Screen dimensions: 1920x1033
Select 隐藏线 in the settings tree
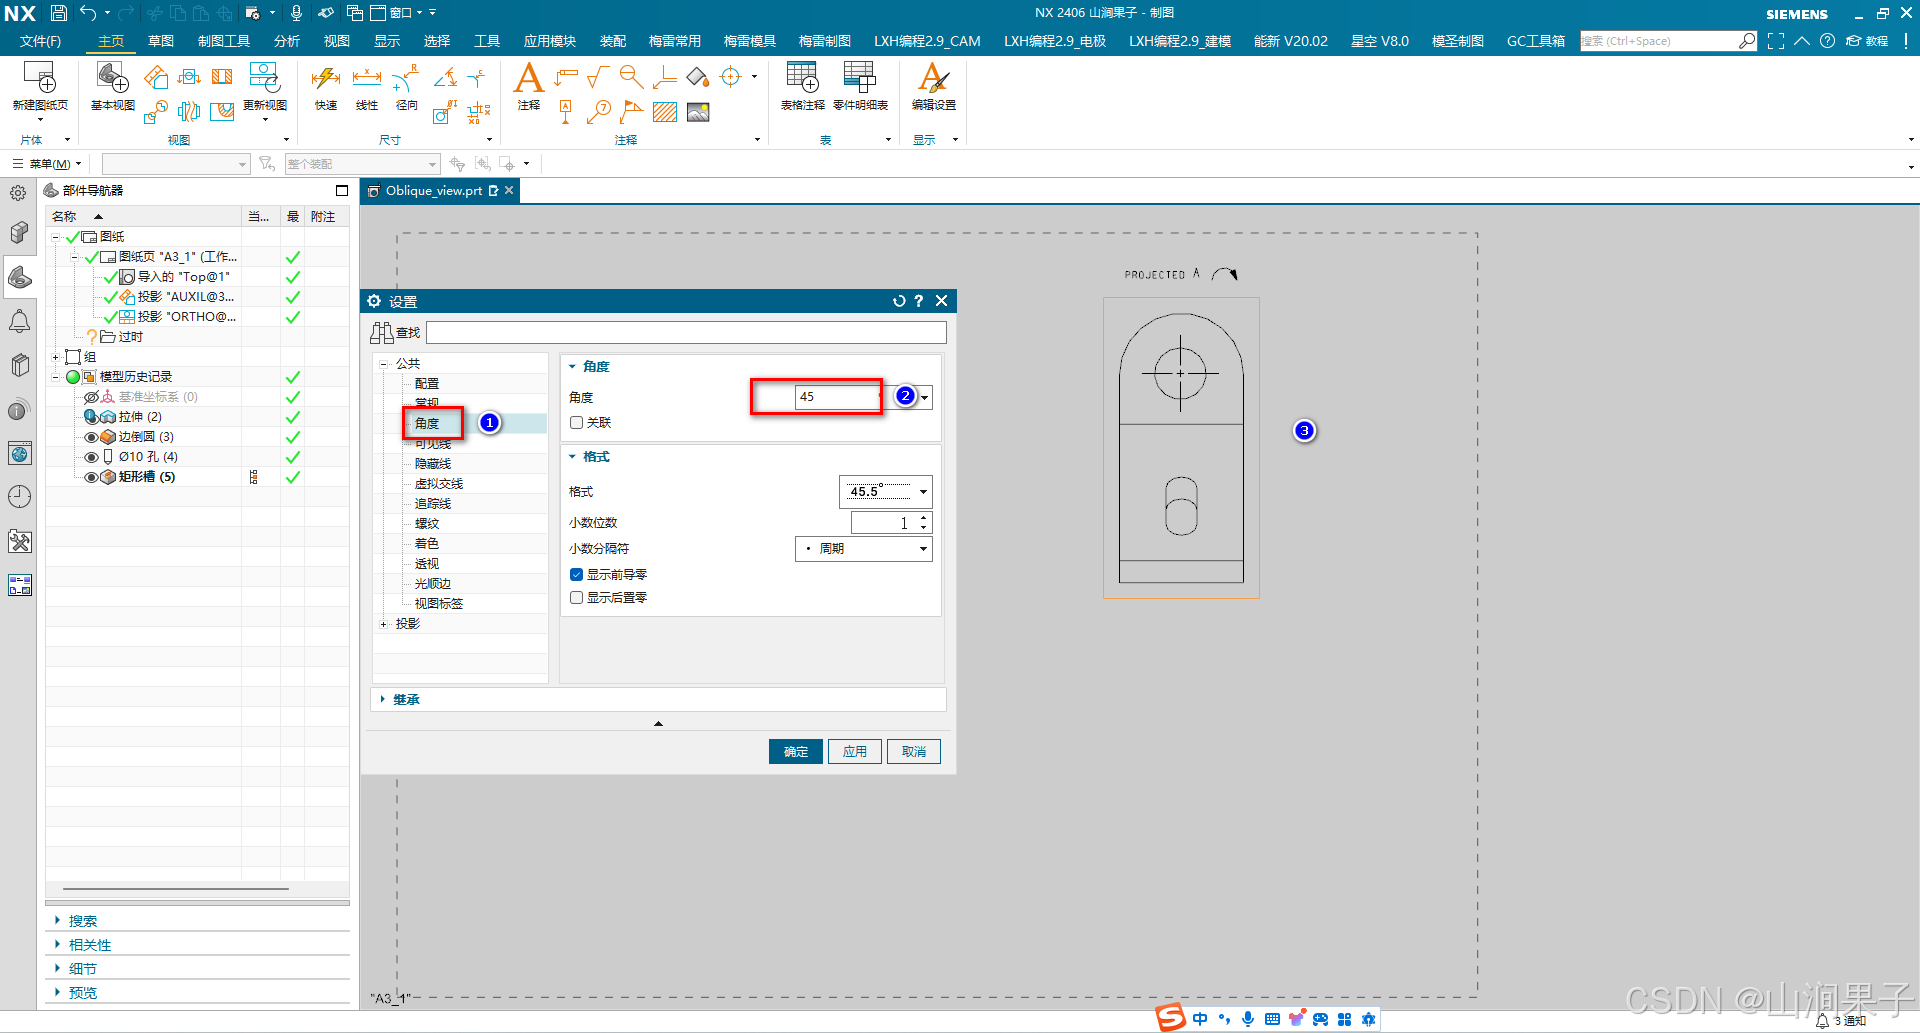pos(433,464)
